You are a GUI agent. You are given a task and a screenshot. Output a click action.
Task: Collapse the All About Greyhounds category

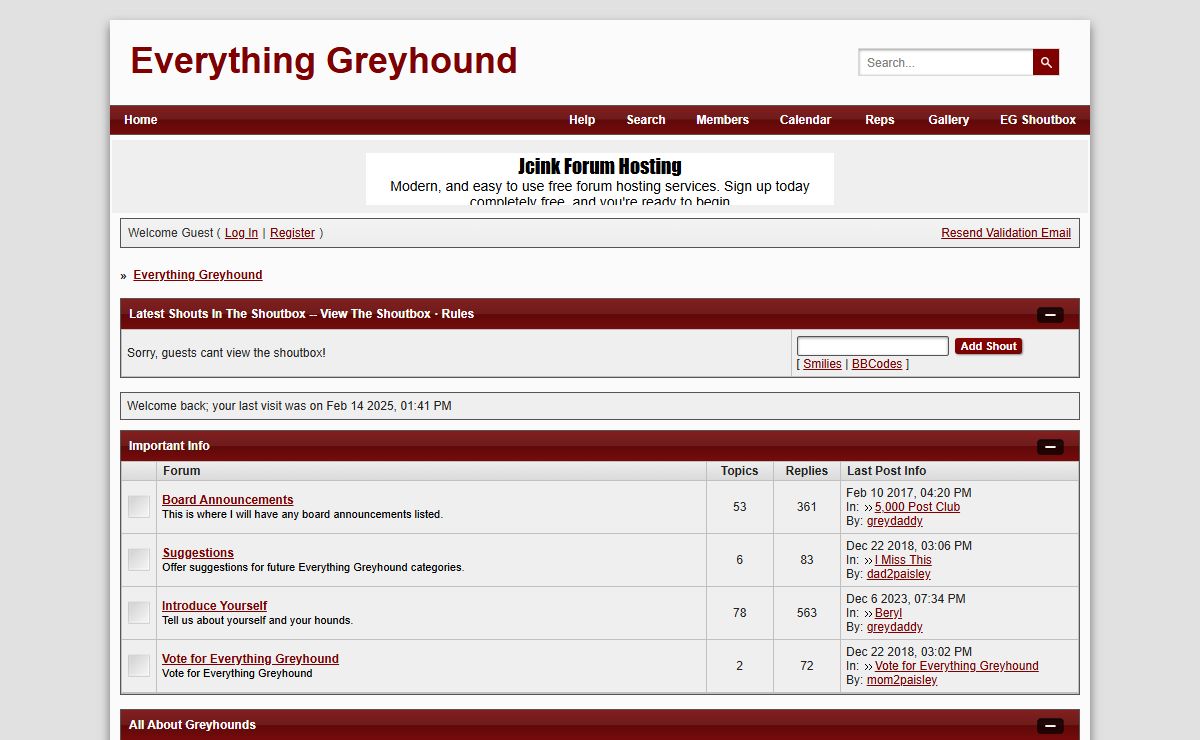[x=1050, y=725]
